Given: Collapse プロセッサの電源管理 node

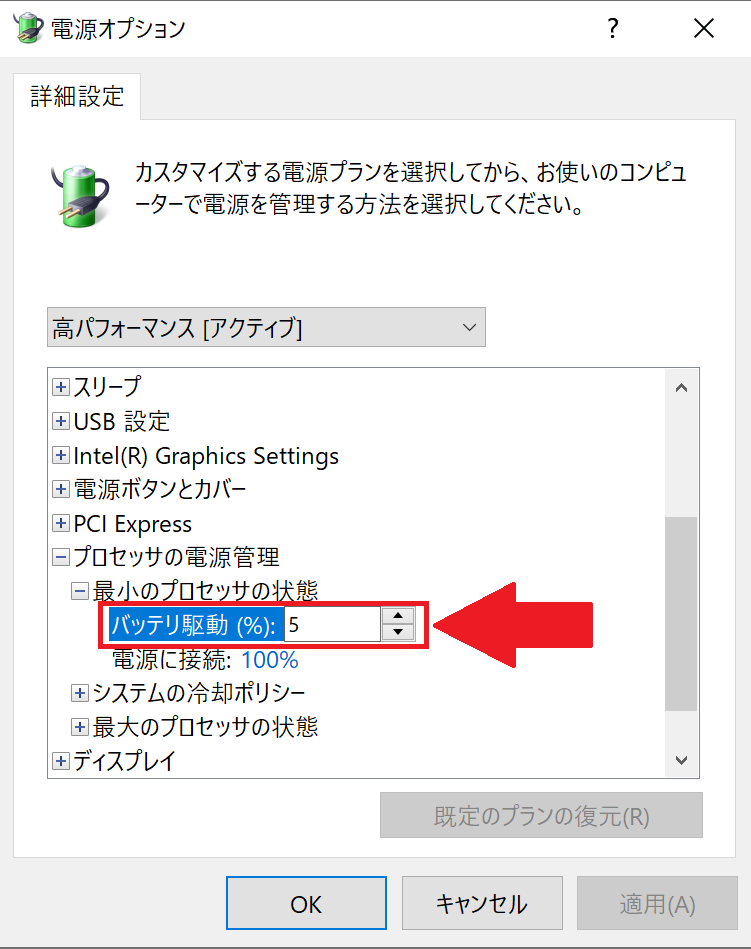Looking at the screenshot, I should pyautogui.click(x=61, y=557).
